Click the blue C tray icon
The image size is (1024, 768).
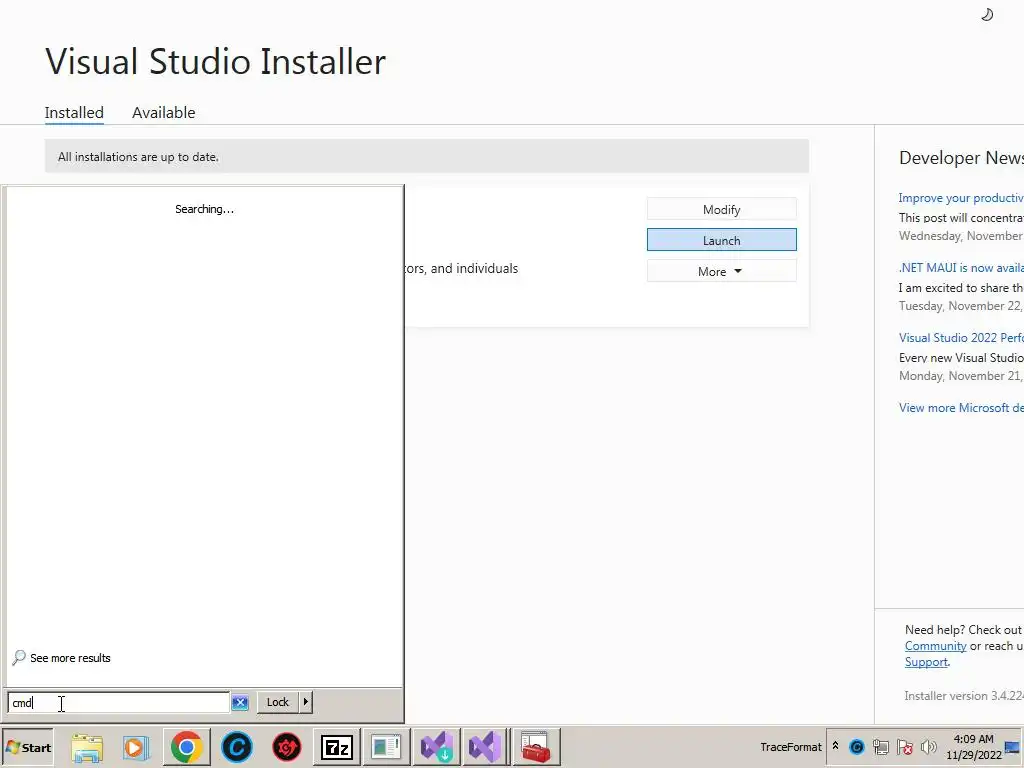(857, 746)
